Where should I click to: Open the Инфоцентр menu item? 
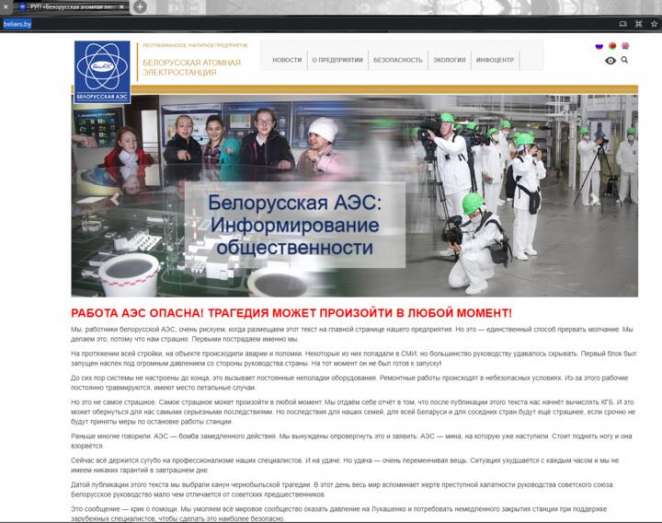[495, 60]
